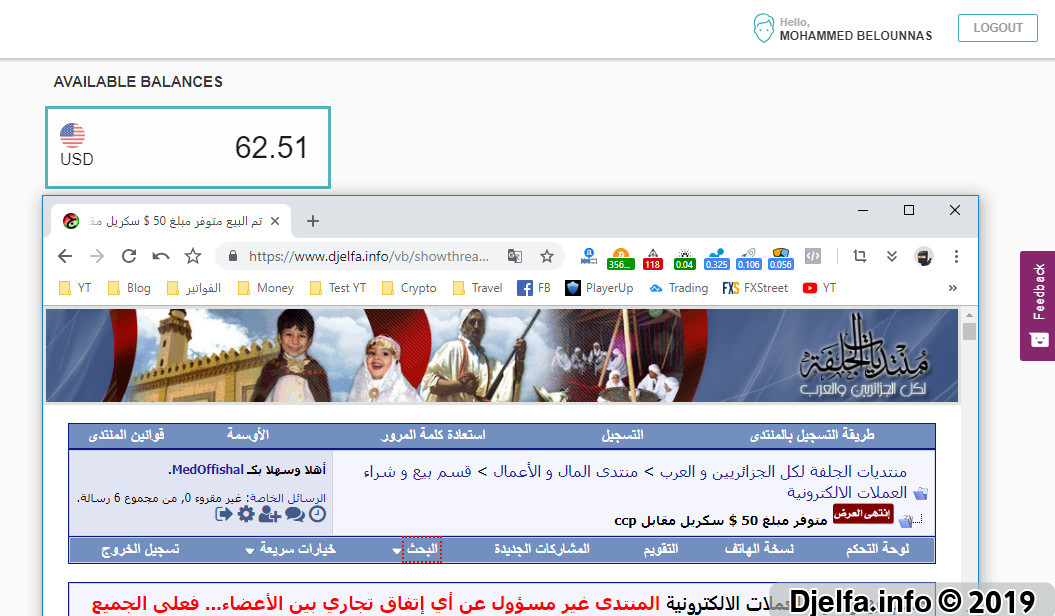Open the Test YT bookmark folder
The height and width of the screenshot is (616, 1055).
[x=338, y=288]
